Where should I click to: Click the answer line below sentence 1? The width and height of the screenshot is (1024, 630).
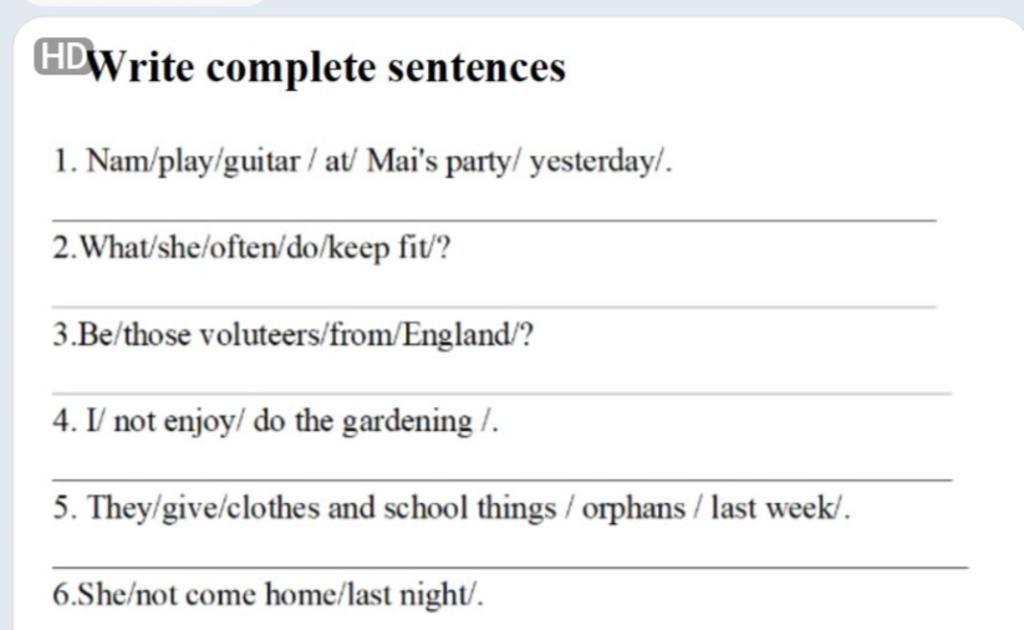click(x=493, y=219)
